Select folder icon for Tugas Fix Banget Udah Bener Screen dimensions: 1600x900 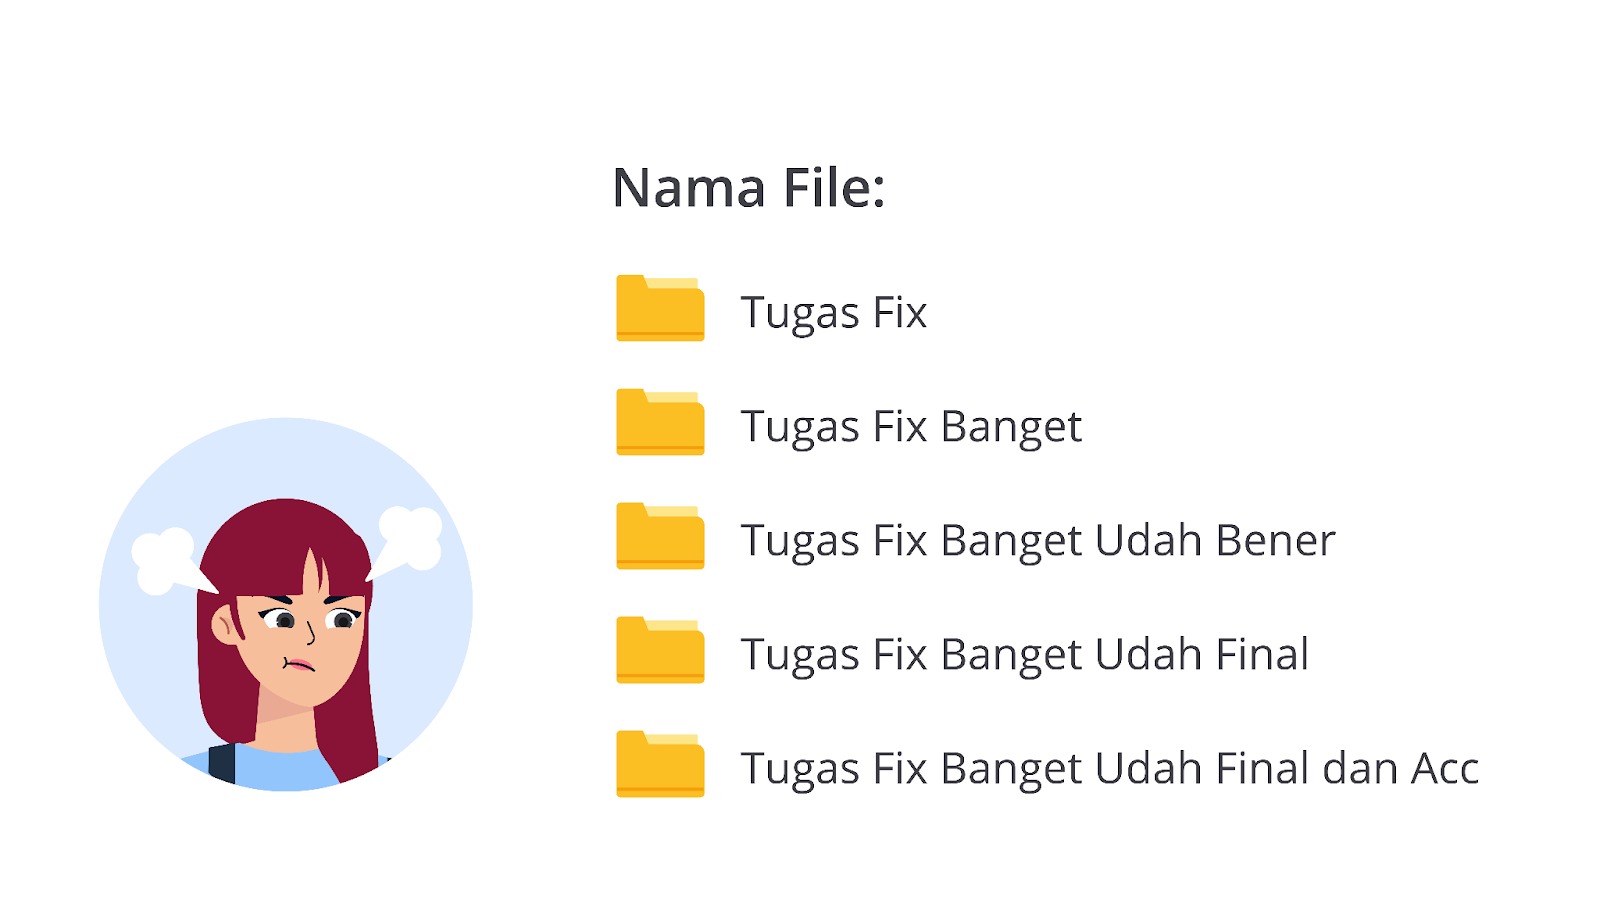click(x=660, y=536)
